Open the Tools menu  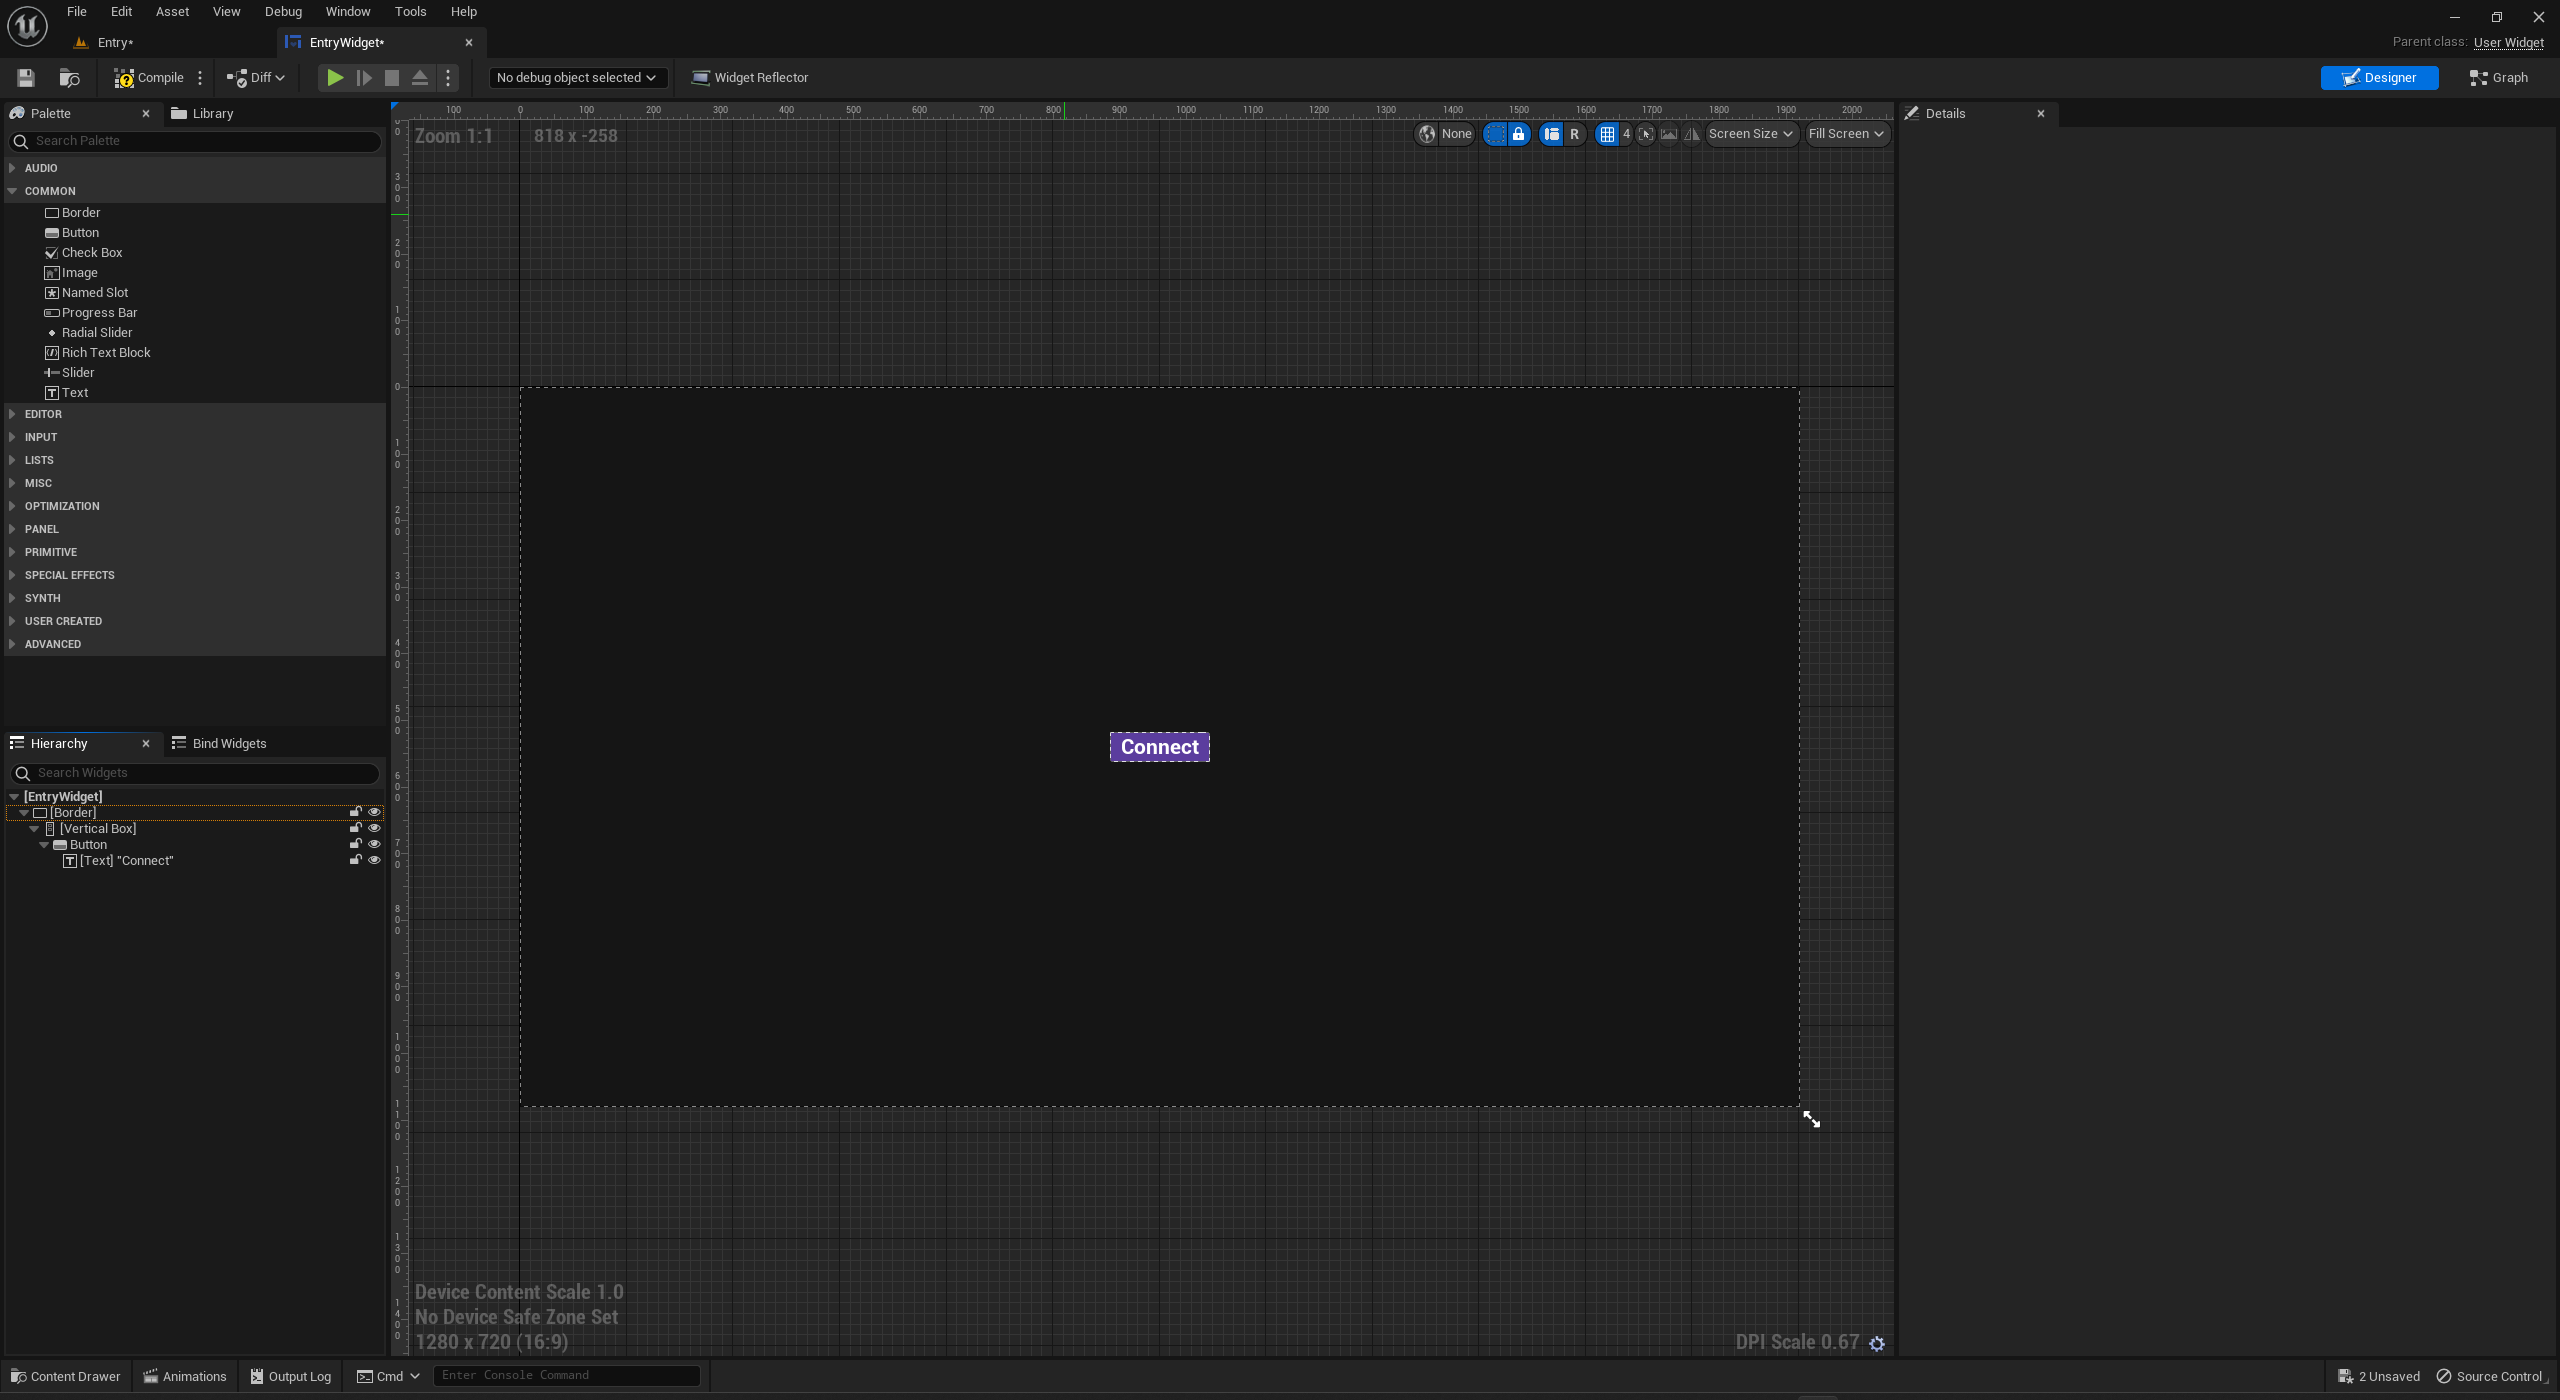tap(409, 12)
